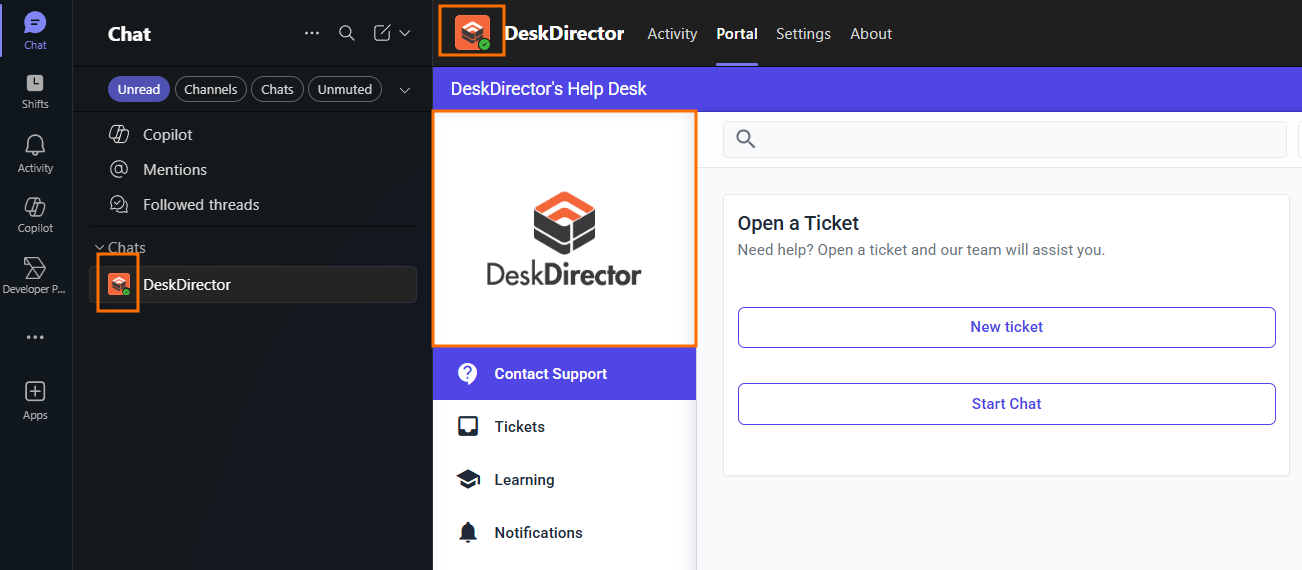Click the DeskDirector logo in portal sidebar
Viewport: 1302px width, 570px height.
pos(564,238)
